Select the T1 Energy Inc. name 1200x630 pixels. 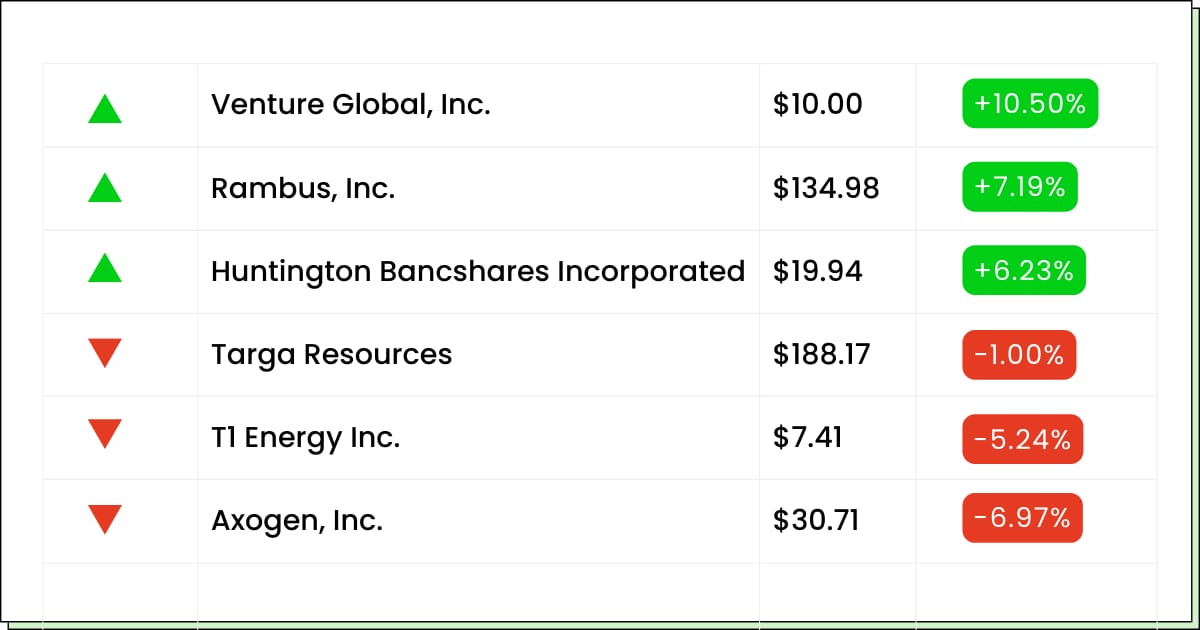pyautogui.click(x=305, y=437)
